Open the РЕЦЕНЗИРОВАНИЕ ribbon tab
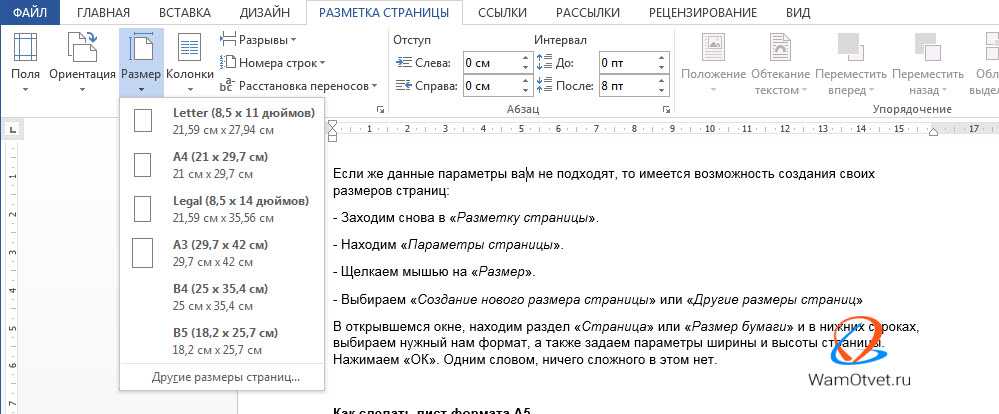999x414 pixels. 704,12
